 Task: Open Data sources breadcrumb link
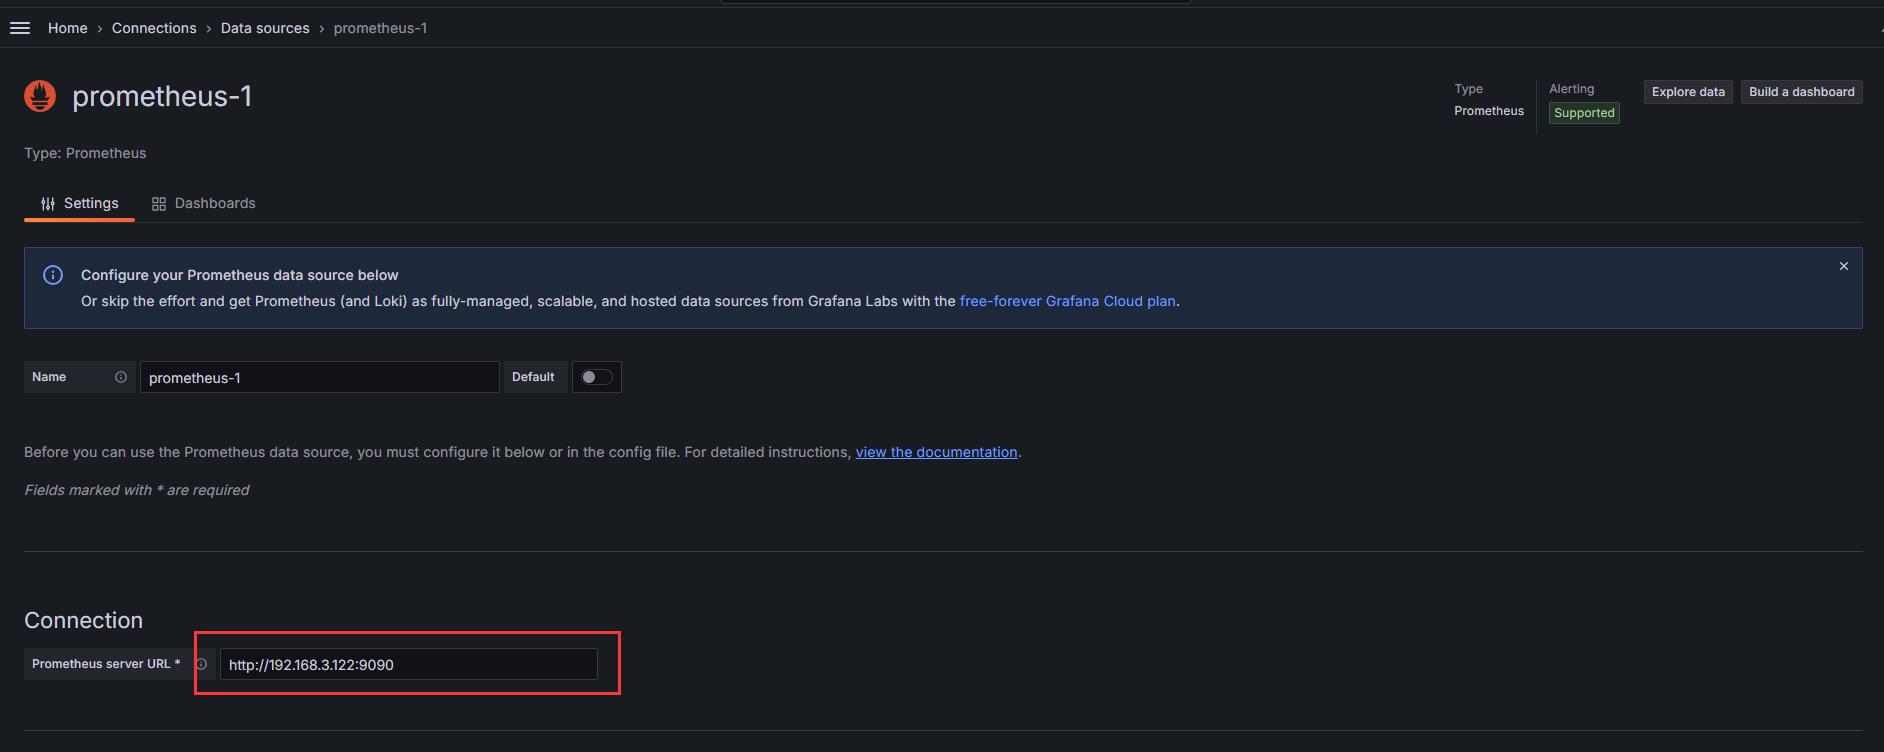click(265, 28)
